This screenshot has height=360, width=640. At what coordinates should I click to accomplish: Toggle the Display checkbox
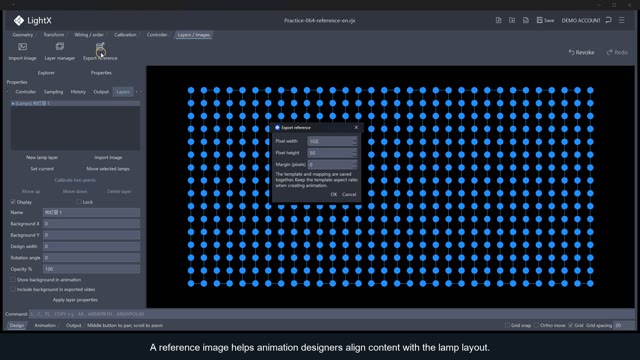point(13,202)
